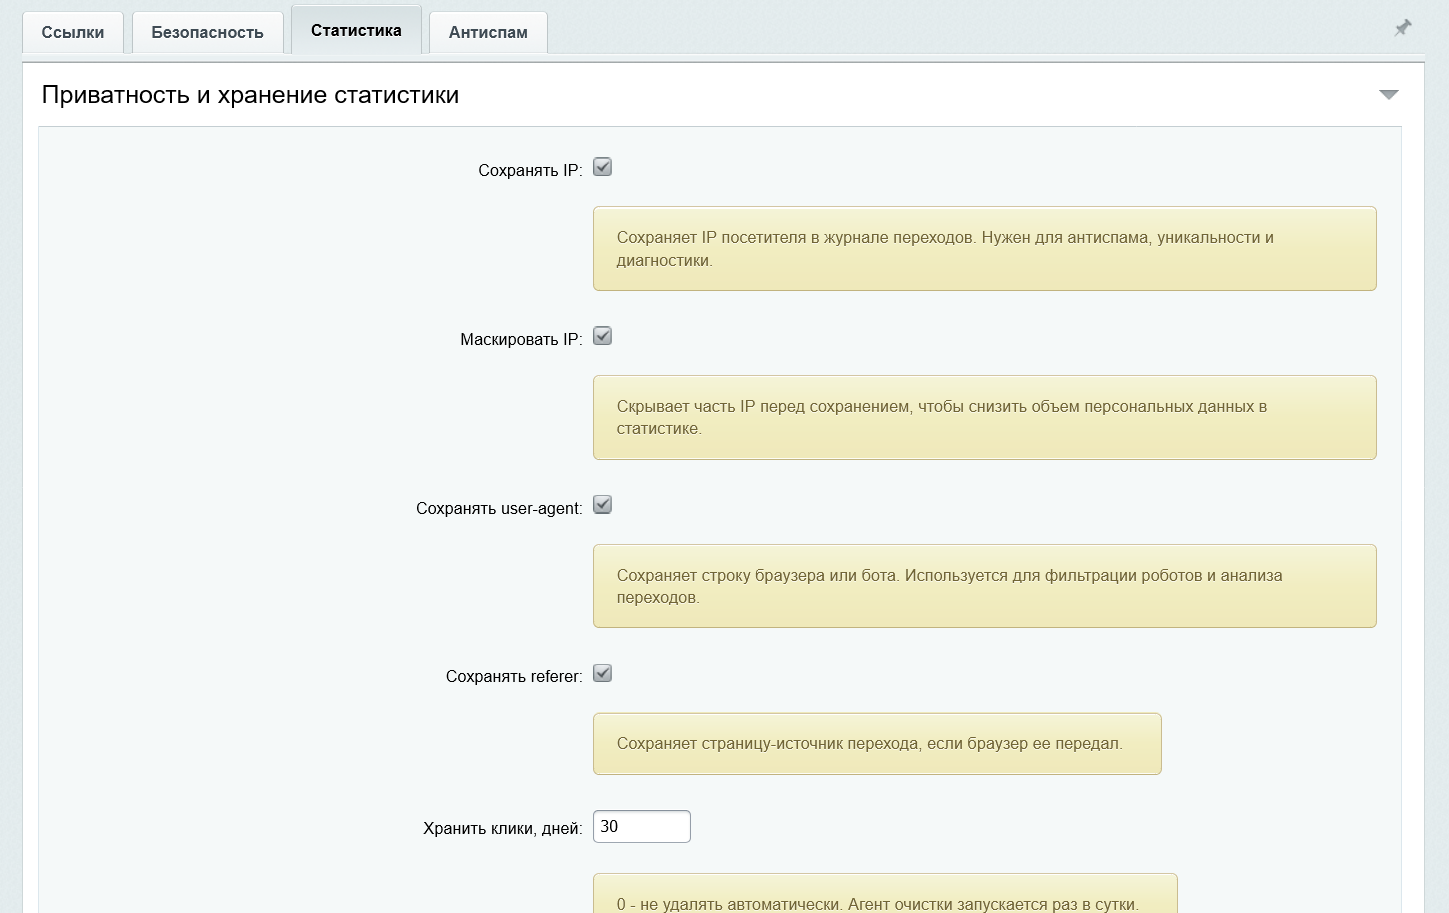Switch to the Ссылки tab
The width and height of the screenshot is (1449, 913).
click(73, 32)
